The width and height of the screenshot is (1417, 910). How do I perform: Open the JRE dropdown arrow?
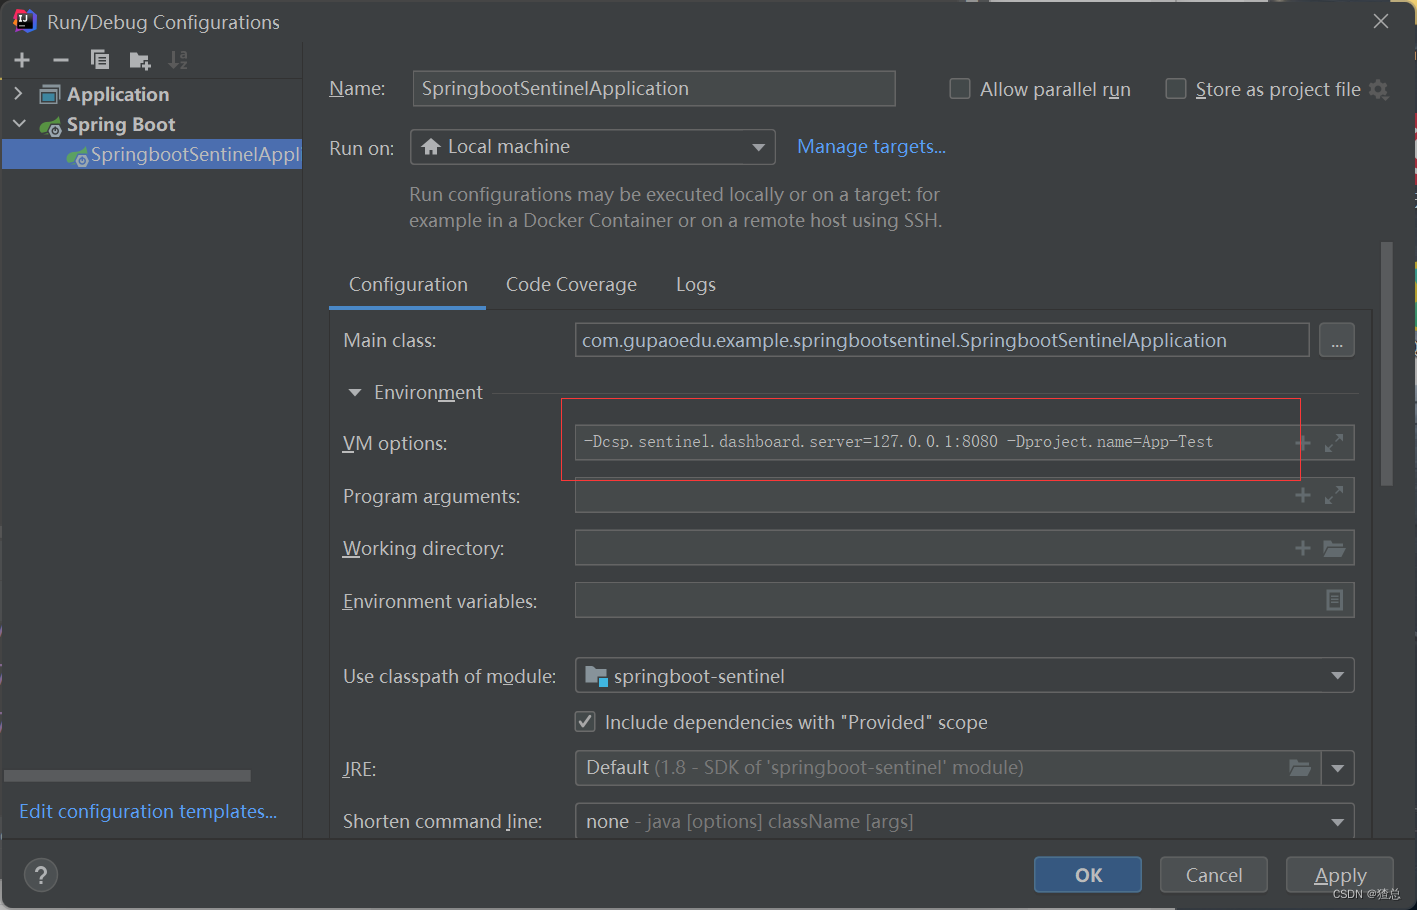coord(1338,768)
